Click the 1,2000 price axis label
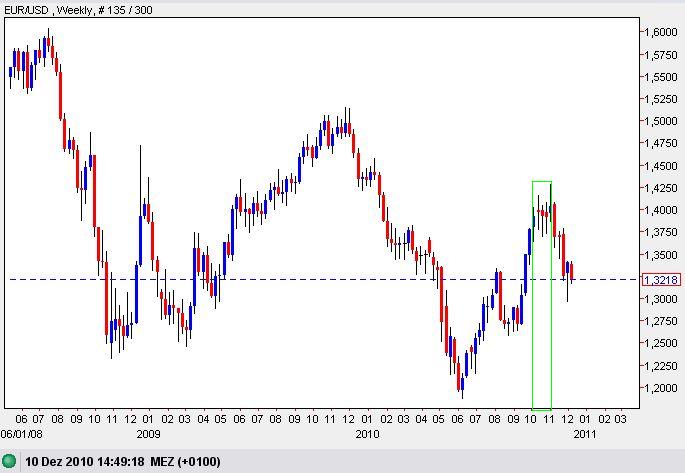 [661, 388]
